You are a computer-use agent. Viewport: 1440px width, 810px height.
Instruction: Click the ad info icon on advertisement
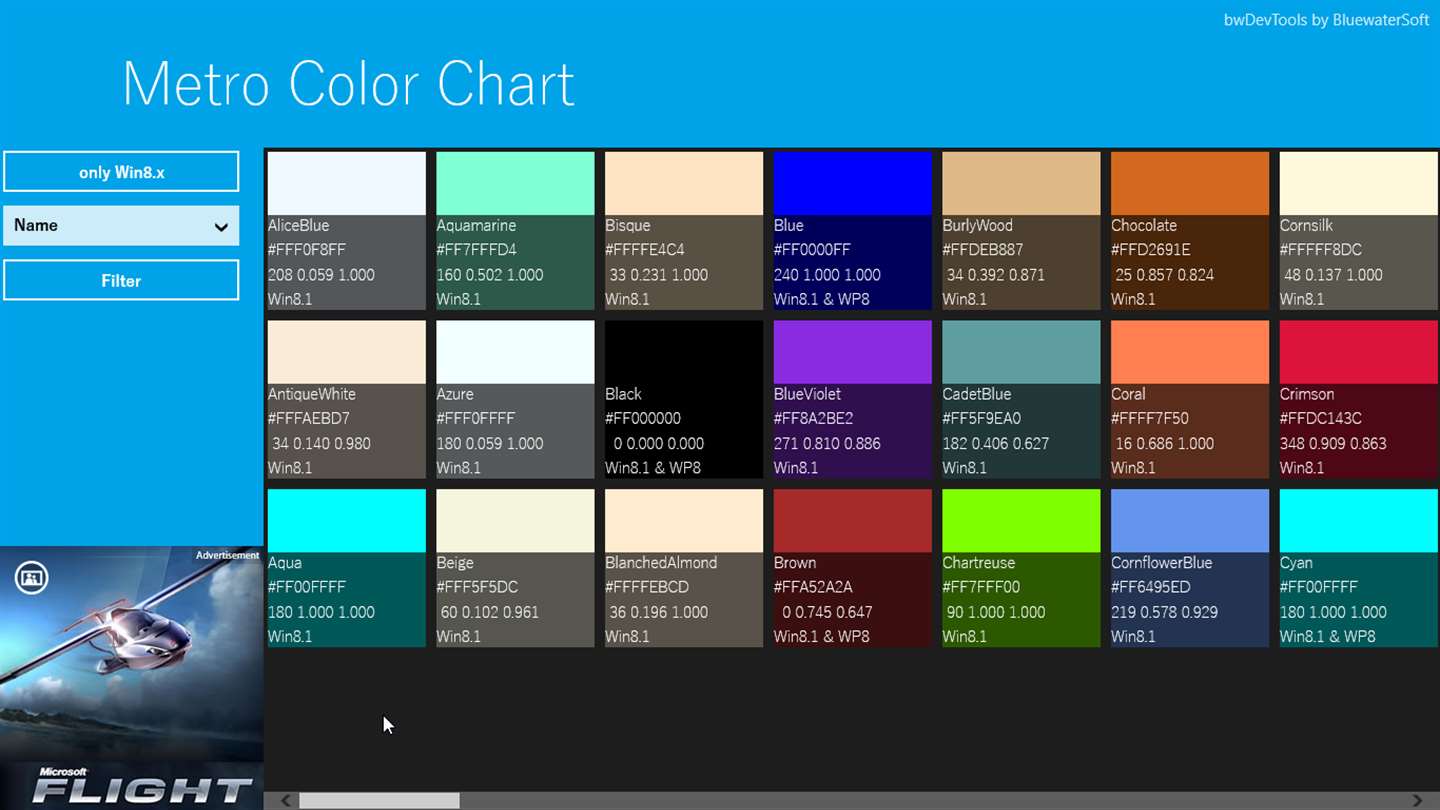pos(31,577)
